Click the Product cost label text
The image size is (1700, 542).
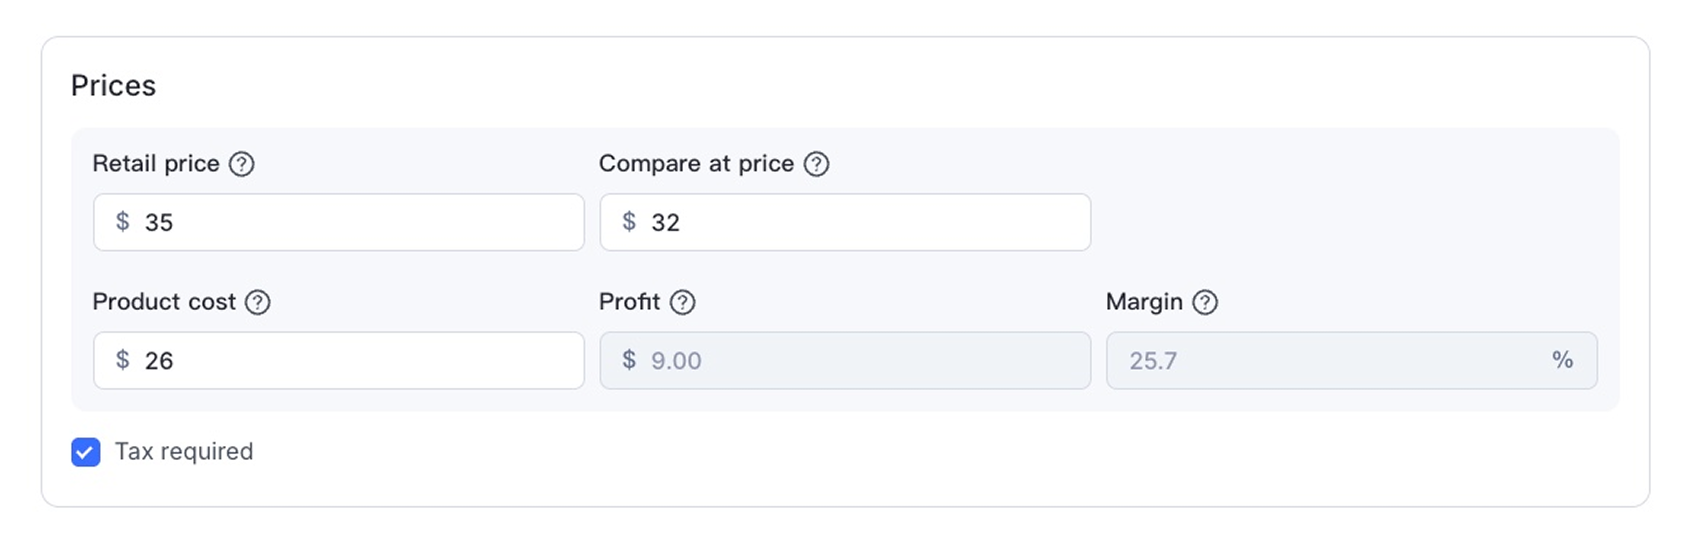click(164, 302)
